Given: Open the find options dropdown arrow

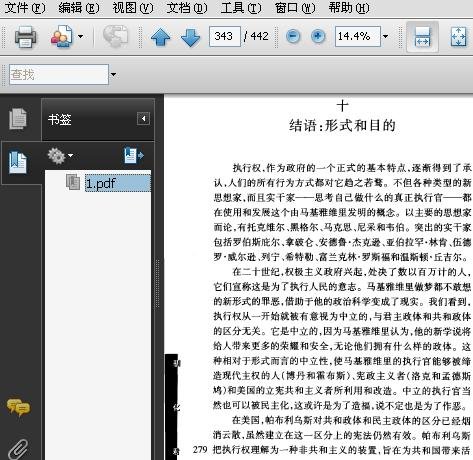Looking at the screenshot, I should coord(113,74).
